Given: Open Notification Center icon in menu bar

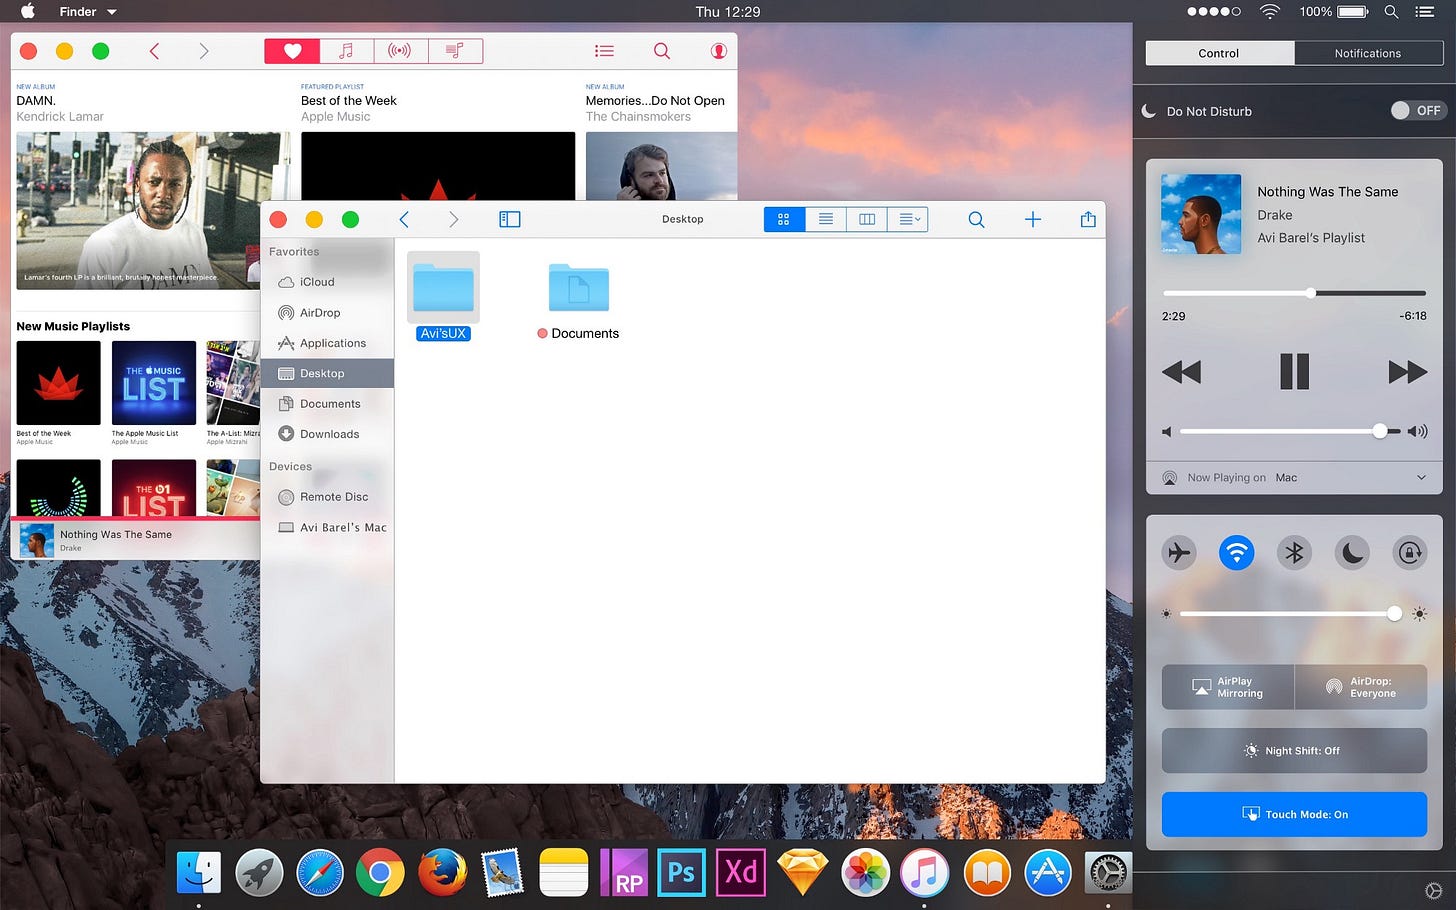Looking at the screenshot, I should point(1425,12).
